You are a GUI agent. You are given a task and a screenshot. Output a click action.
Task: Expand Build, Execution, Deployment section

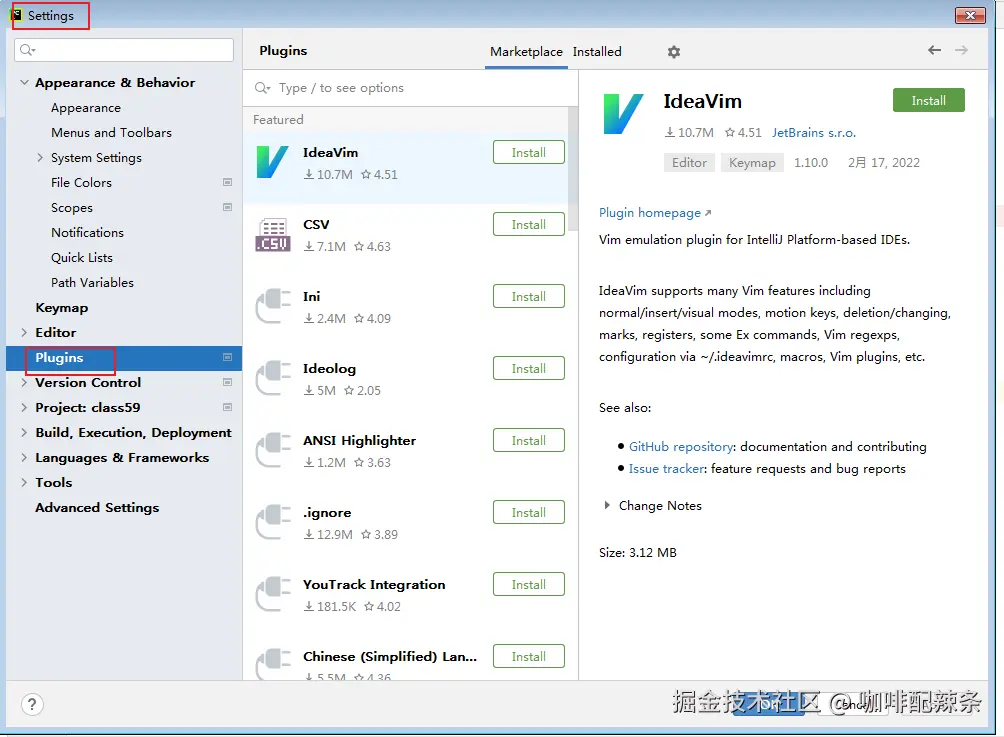coord(24,432)
